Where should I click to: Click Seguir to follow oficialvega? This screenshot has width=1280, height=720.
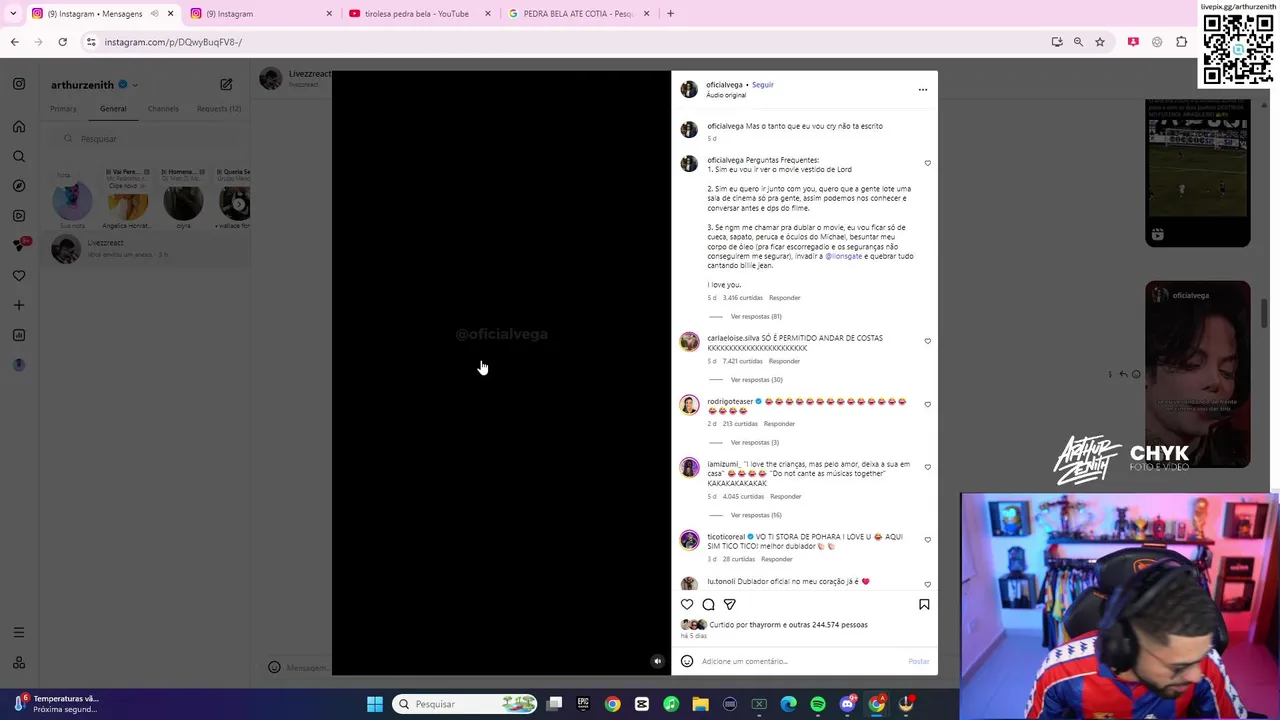(x=763, y=85)
